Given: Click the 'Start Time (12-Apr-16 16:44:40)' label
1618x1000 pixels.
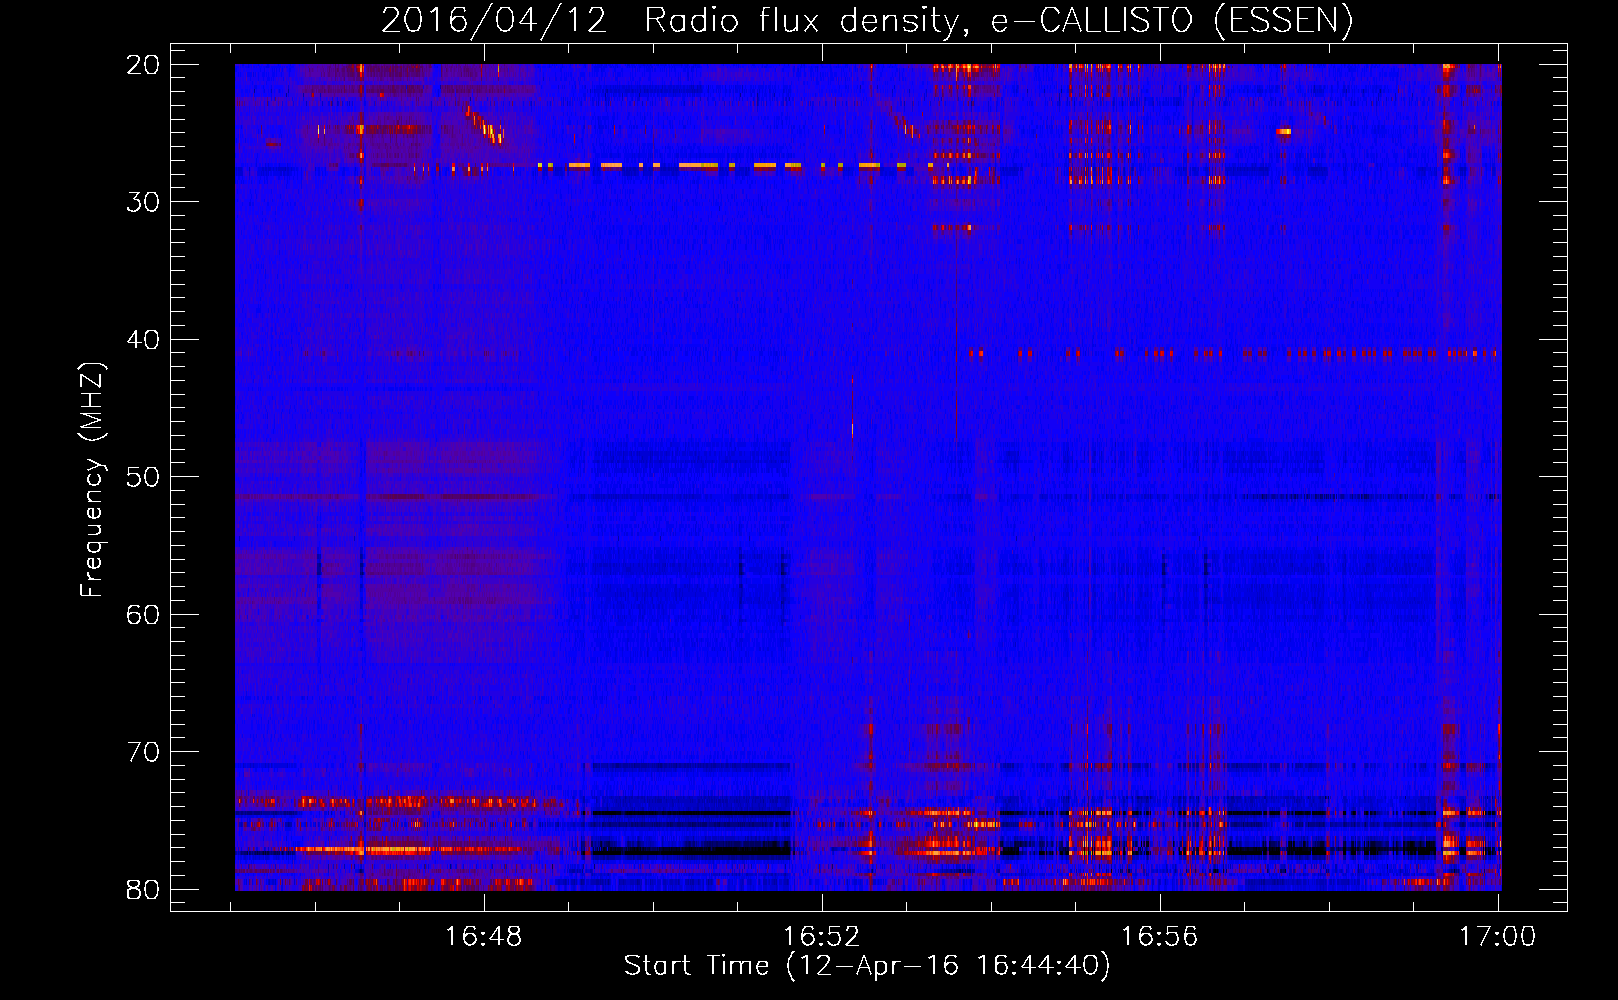Looking at the screenshot, I should pyautogui.click(x=867, y=966).
